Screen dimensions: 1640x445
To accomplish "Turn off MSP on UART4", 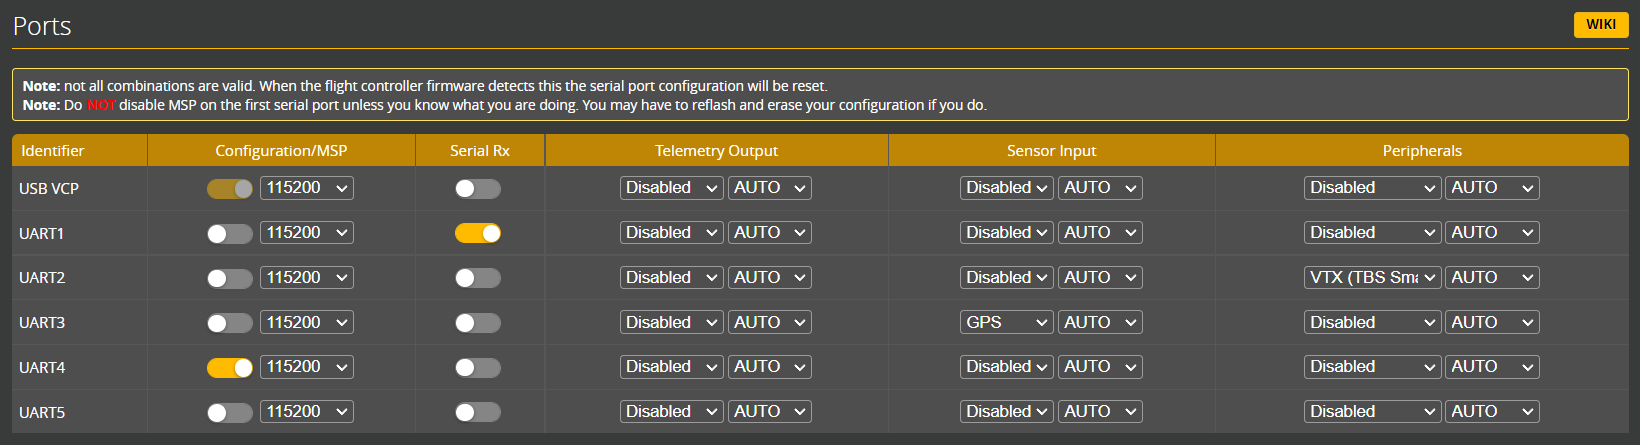I will point(229,368).
